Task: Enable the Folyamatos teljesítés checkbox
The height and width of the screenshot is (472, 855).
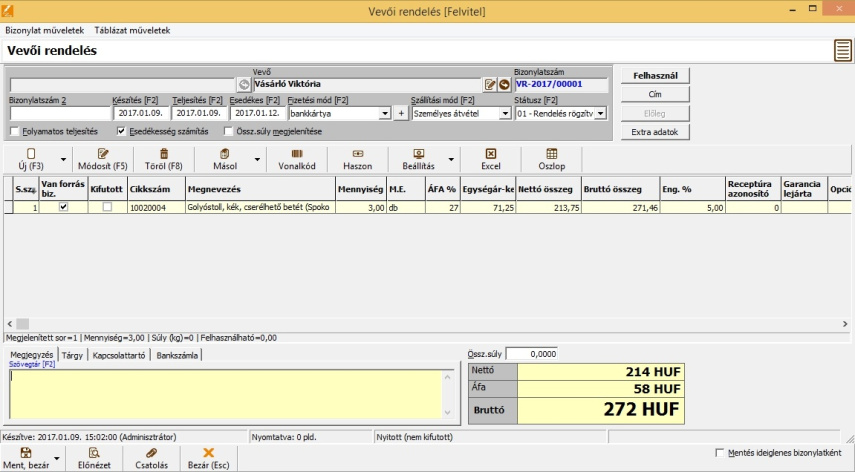Action: coord(14,131)
